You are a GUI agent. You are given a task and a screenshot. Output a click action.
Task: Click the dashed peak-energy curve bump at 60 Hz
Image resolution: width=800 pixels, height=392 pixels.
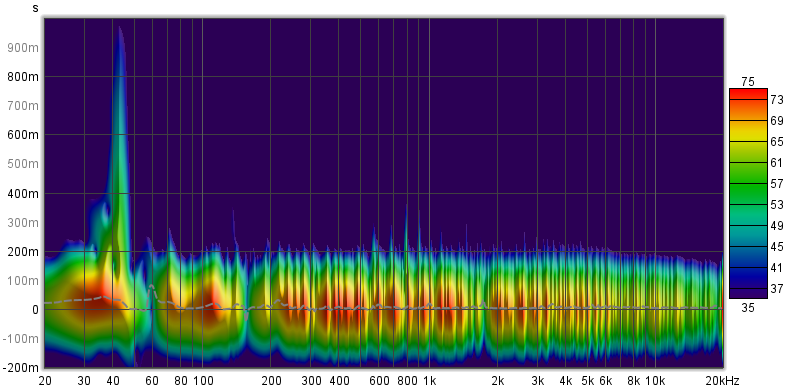point(152,290)
